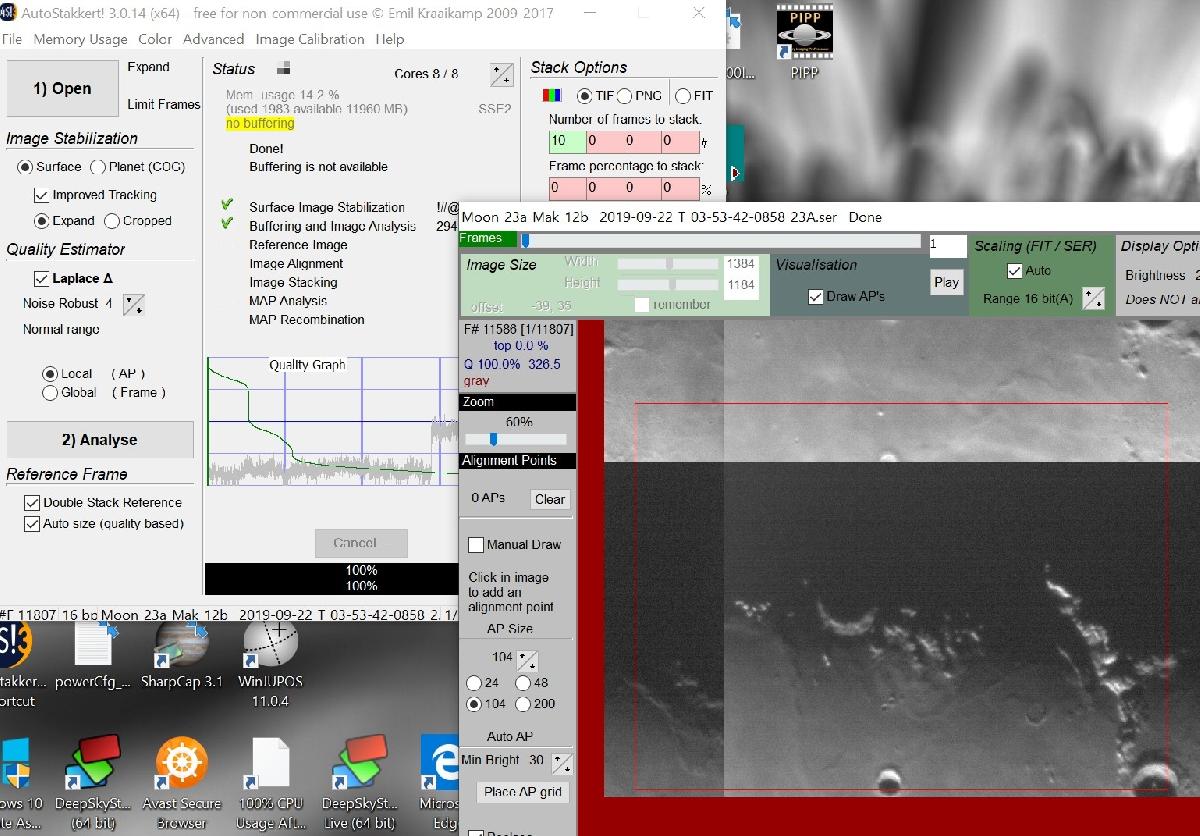Click Expand next to the Open button
This screenshot has width=1200, height=836.
[x=148, y=67]
